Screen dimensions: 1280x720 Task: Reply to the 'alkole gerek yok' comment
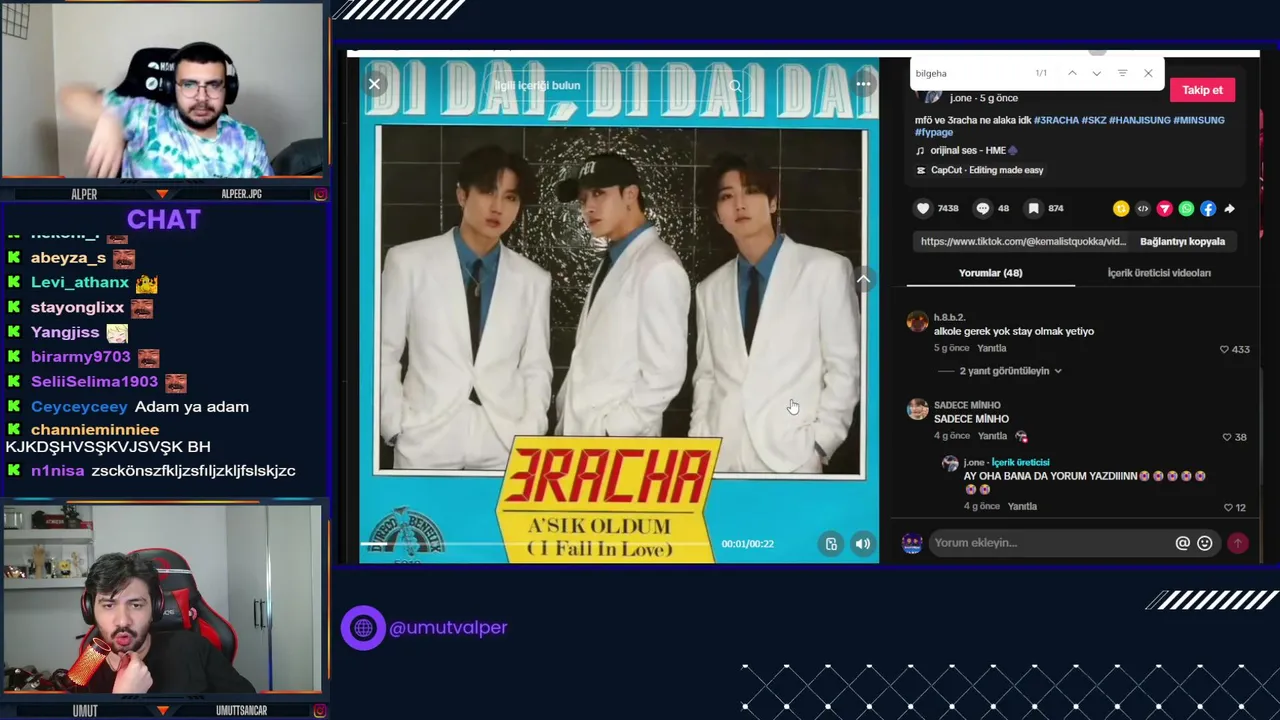click(991, 348)
